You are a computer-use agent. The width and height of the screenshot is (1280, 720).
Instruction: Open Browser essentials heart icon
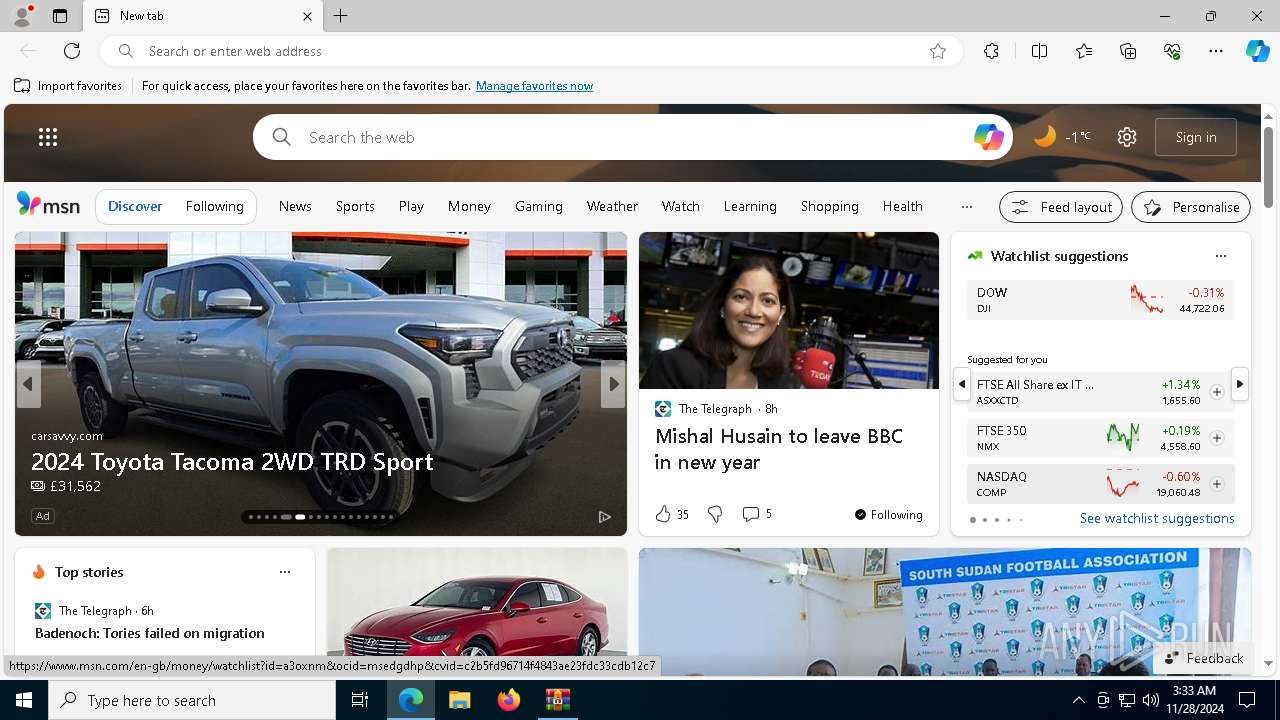click(x=1172, y=51)
